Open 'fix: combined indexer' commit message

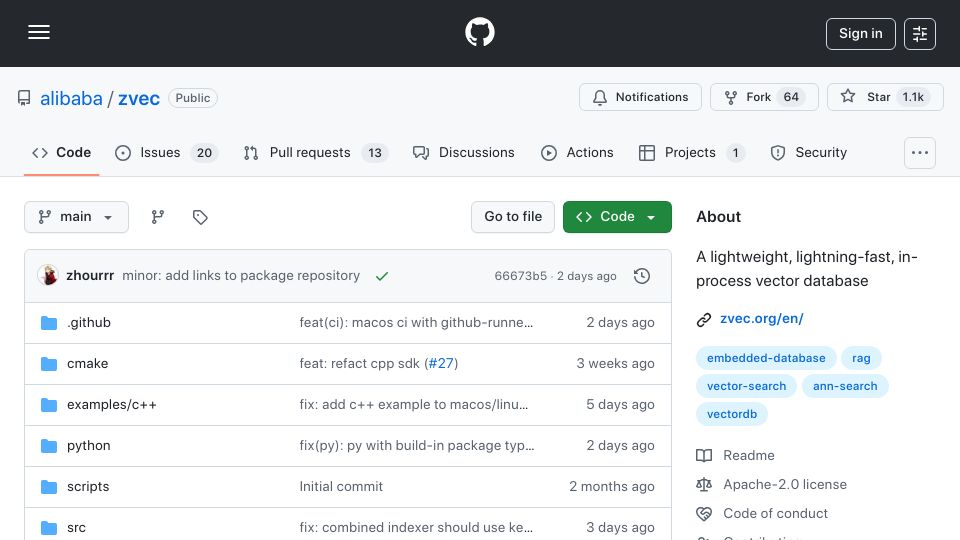click(416, 528)
